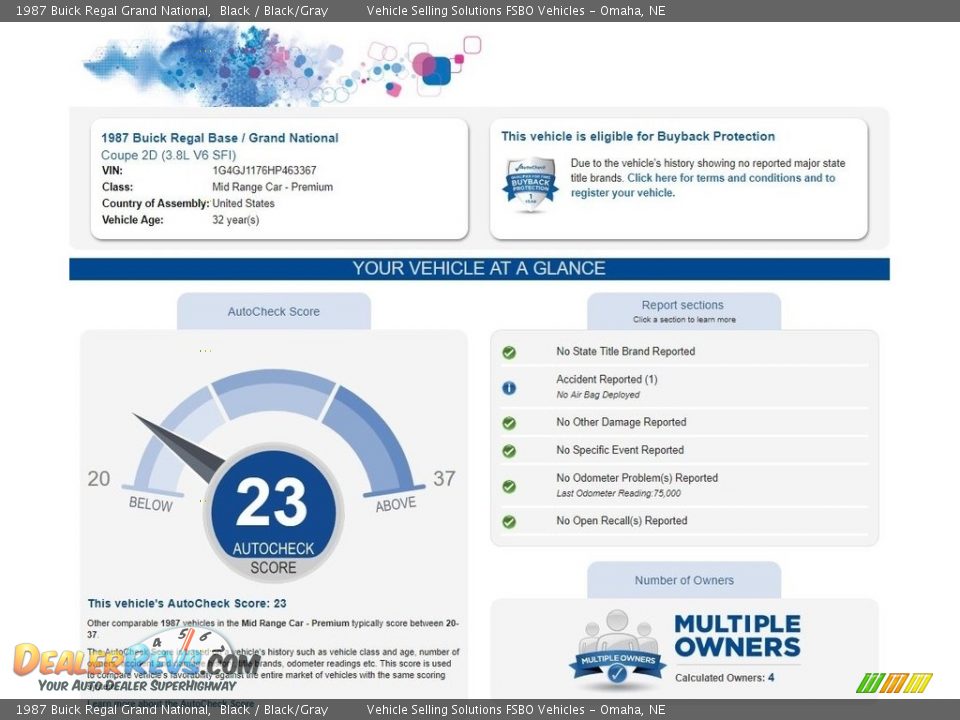Image resolution: width=960 pixels, height=720 pixels.
Task: Open the Number of Owners tab
Action: click(x=684, y=580)
